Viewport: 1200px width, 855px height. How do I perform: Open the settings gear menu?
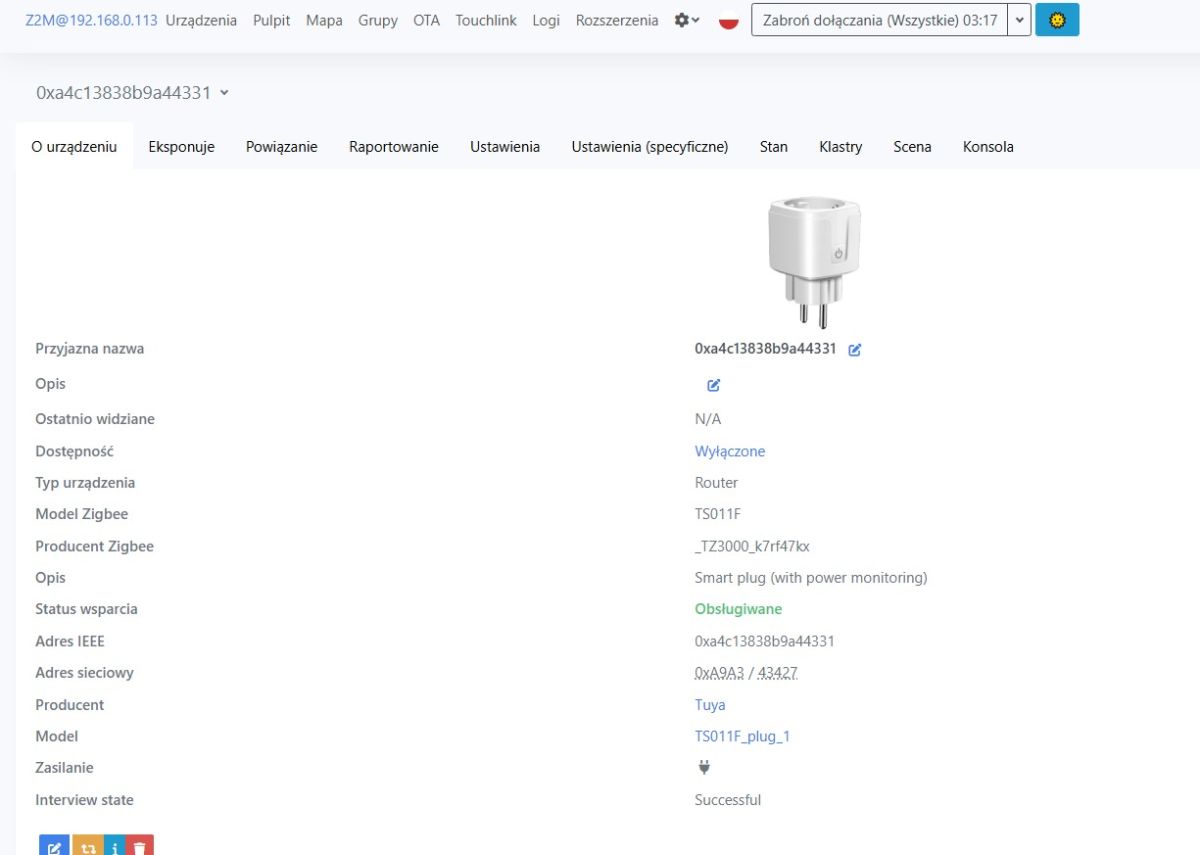pyautogui.click(x=687, y=20)
